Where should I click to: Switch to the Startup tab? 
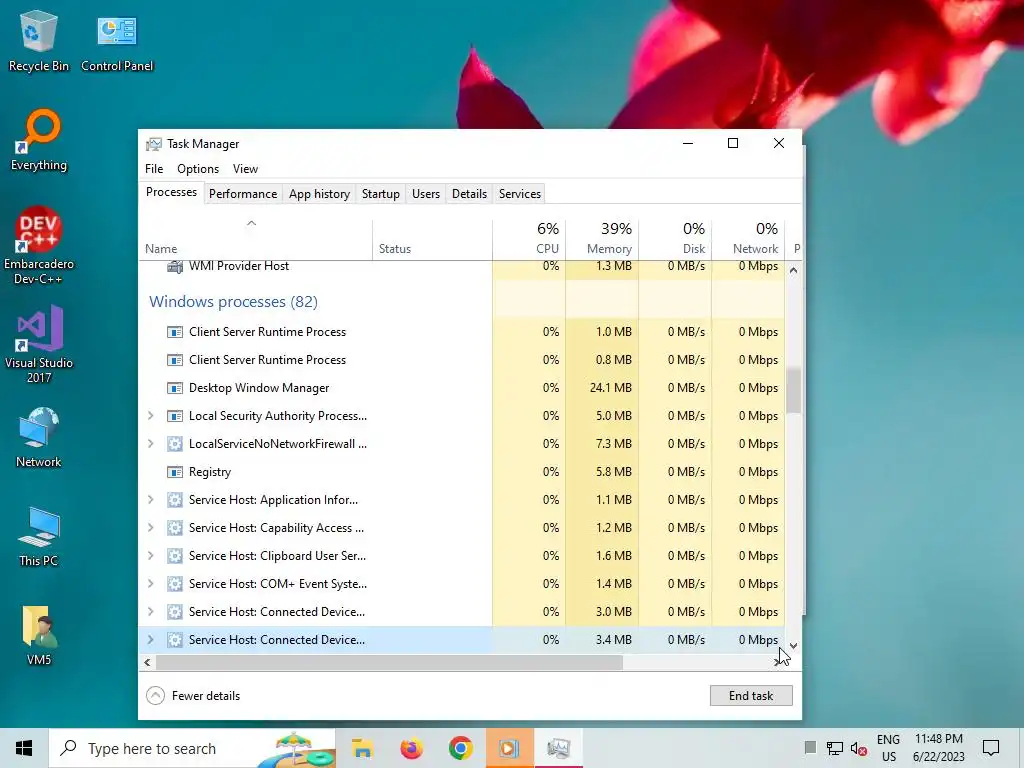click(381, 194)
